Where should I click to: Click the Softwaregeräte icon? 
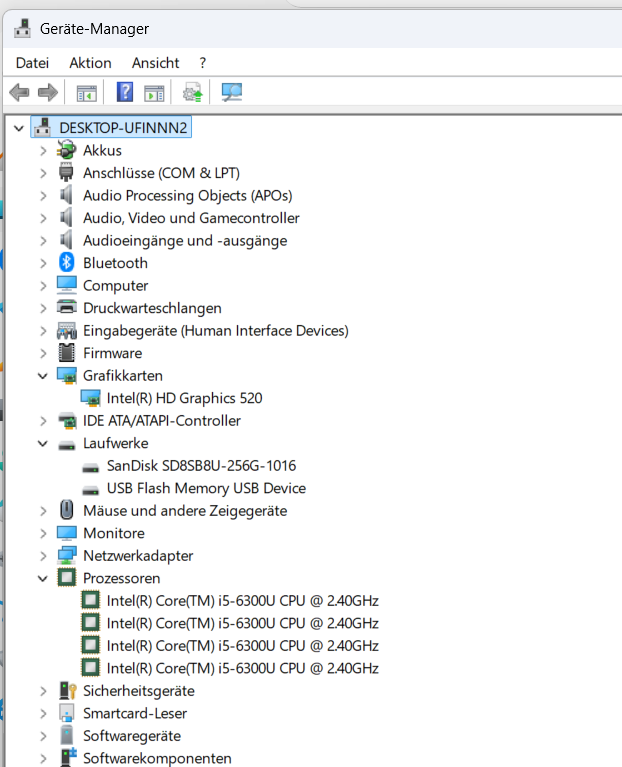tap(67, 735)
